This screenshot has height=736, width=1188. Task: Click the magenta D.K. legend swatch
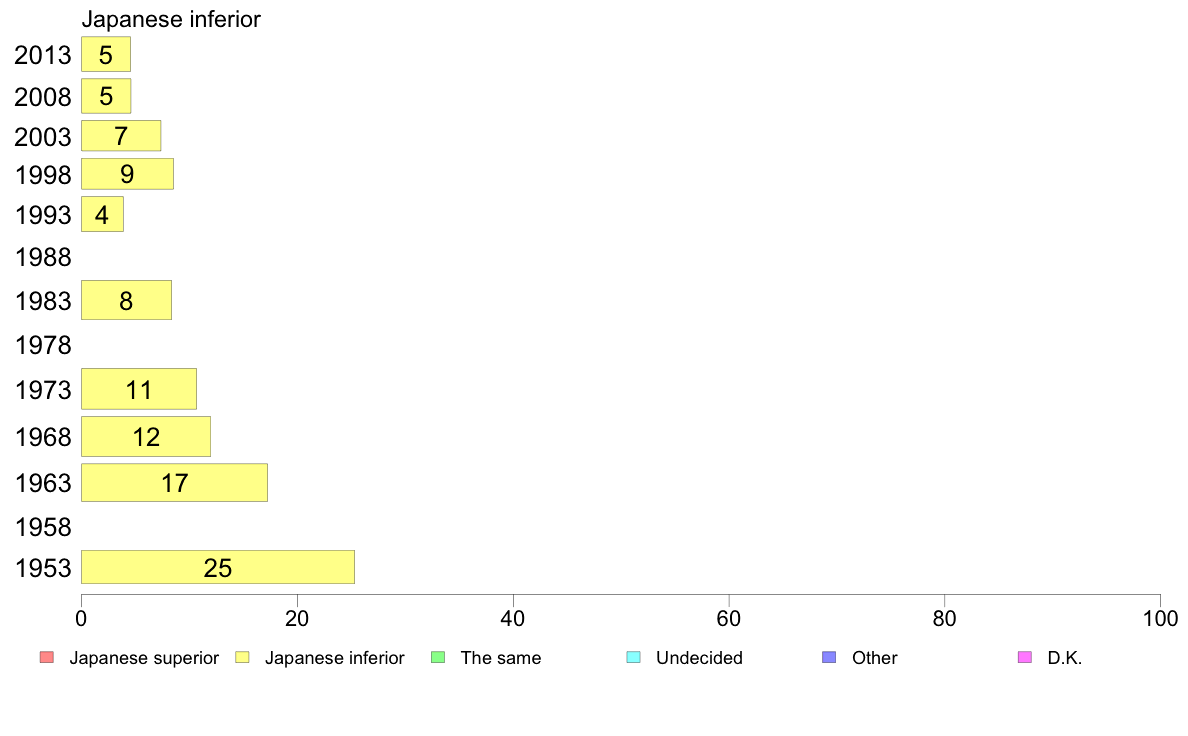pyautogui.click(x=1024, y=657)
